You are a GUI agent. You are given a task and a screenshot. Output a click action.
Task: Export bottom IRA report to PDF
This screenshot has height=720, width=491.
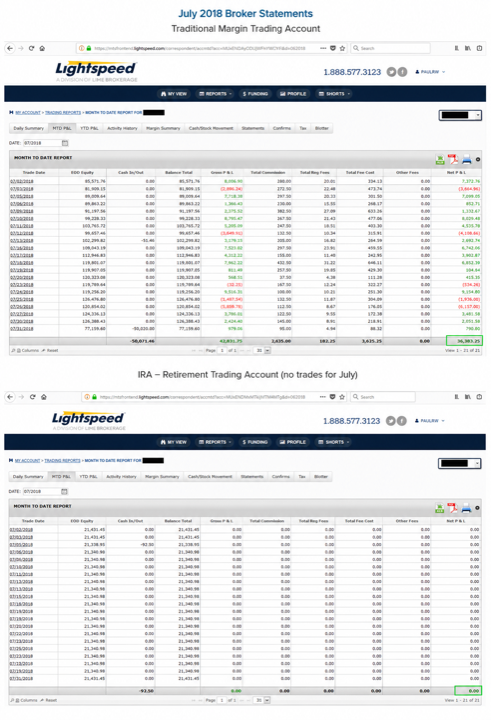[453, 508]
